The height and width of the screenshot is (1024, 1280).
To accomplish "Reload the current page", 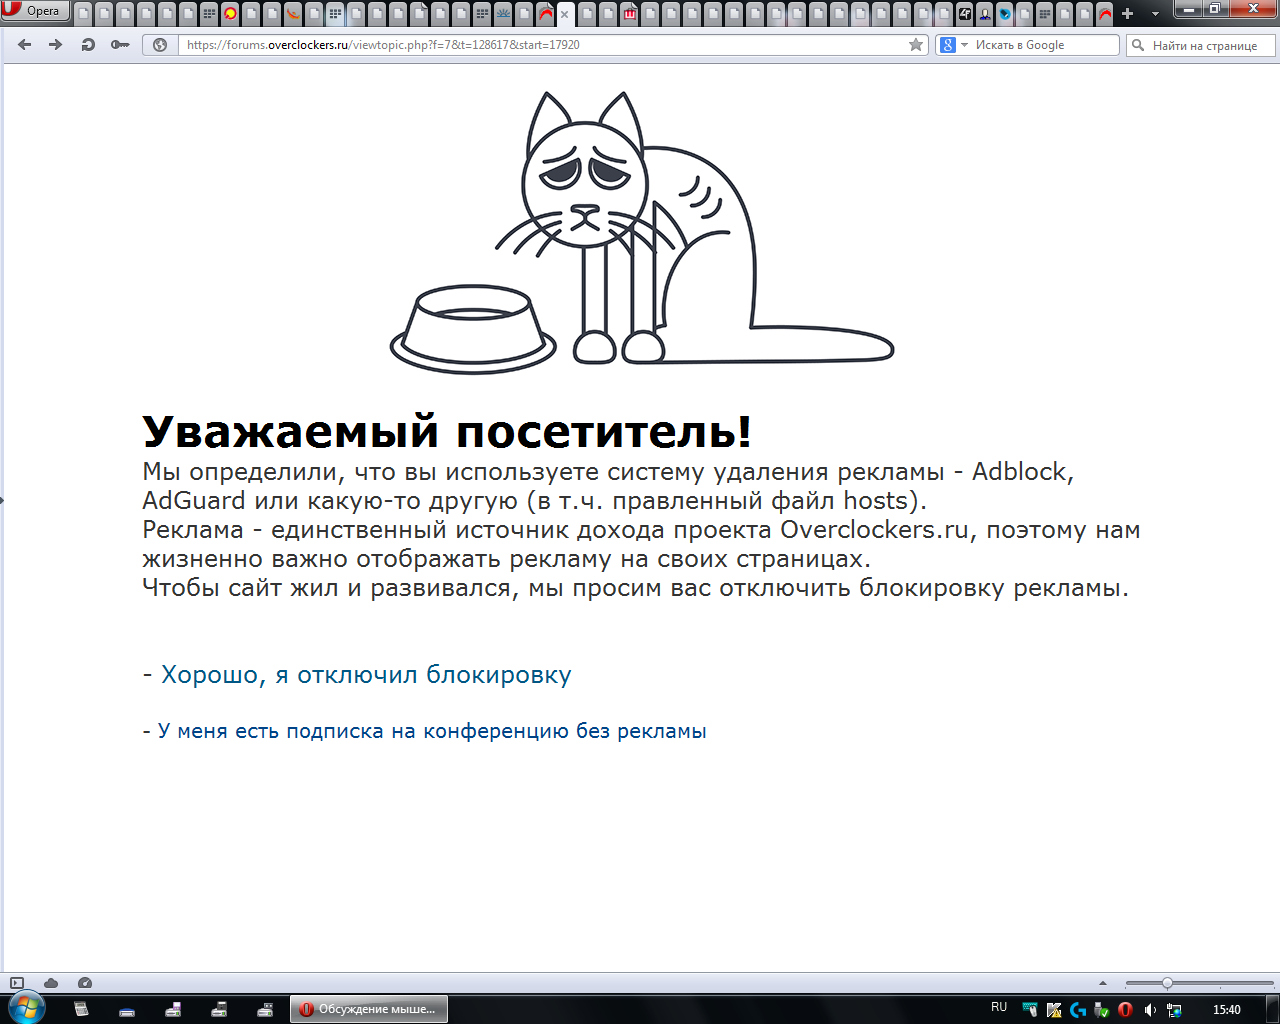I will pyautogui.click(x=88, y=45).
